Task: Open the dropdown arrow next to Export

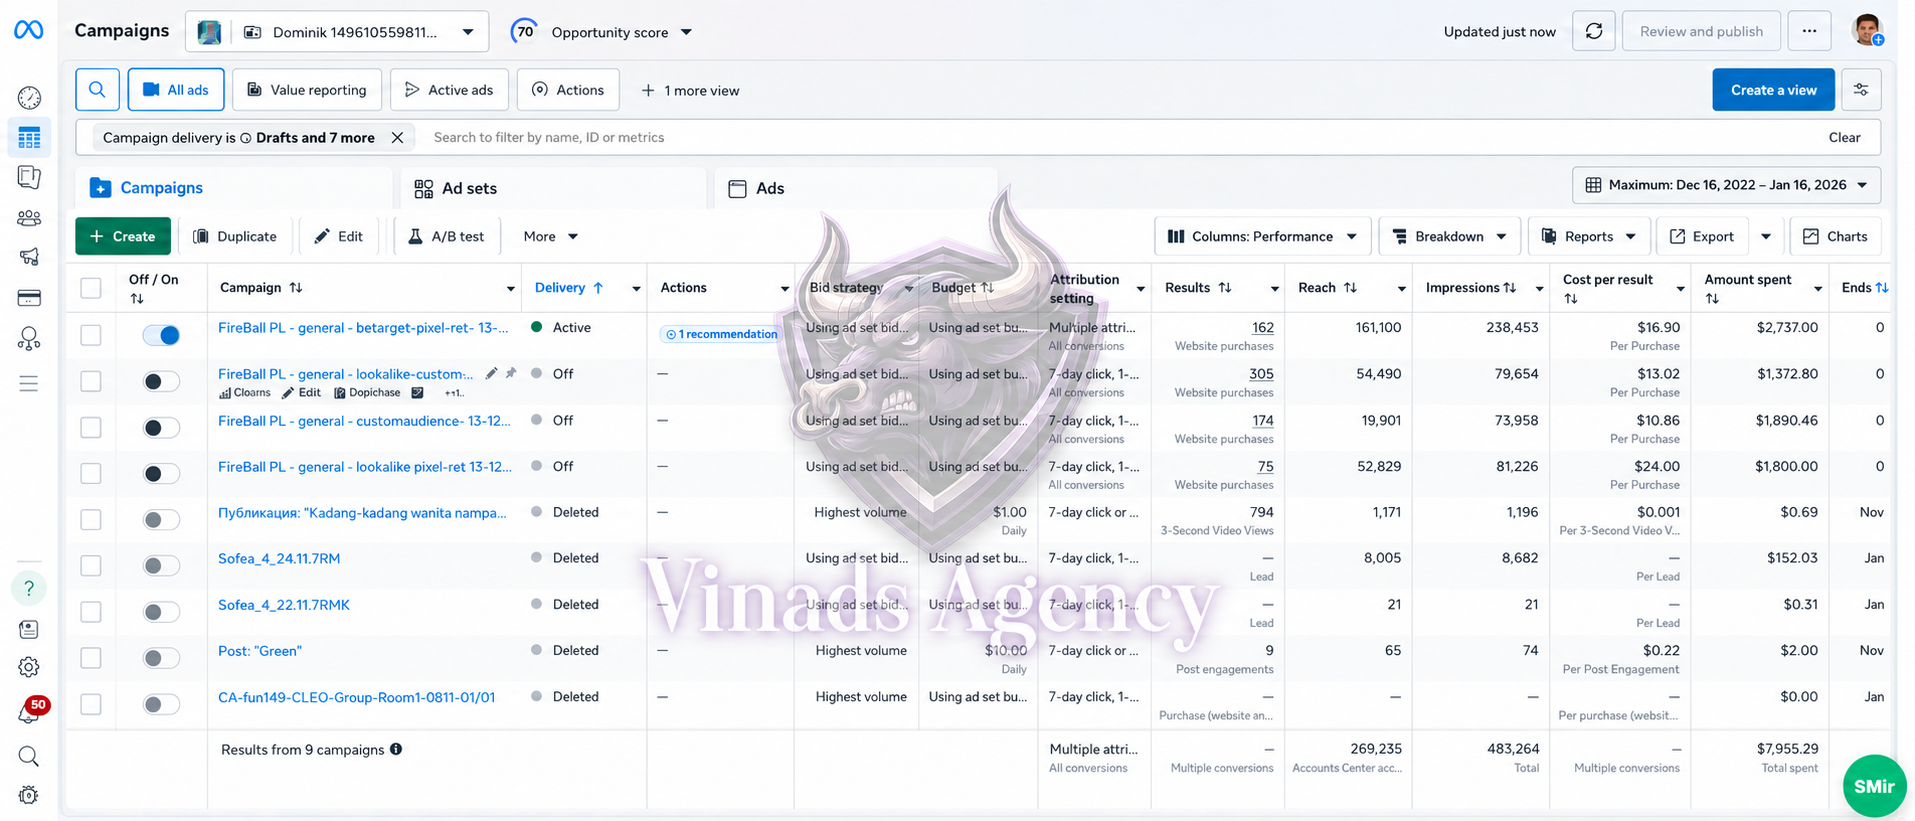Action: [x=1766, y=237]
